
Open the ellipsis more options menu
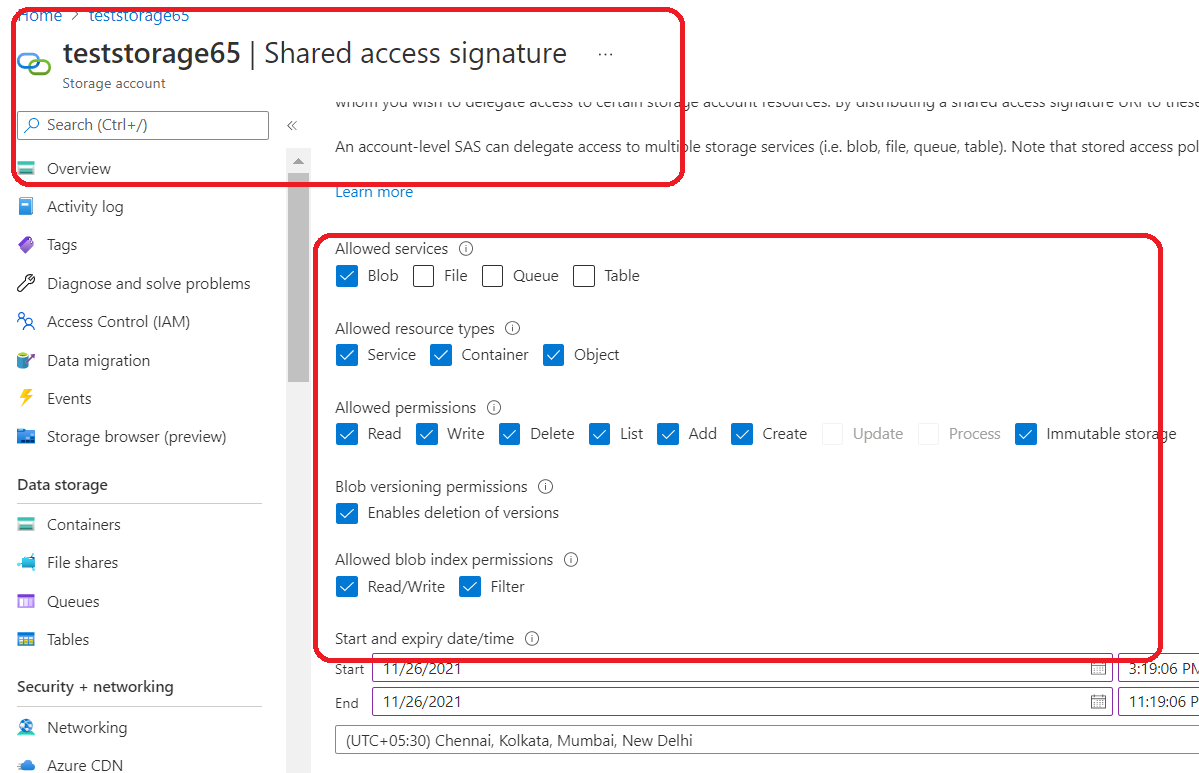coord(605,54)
